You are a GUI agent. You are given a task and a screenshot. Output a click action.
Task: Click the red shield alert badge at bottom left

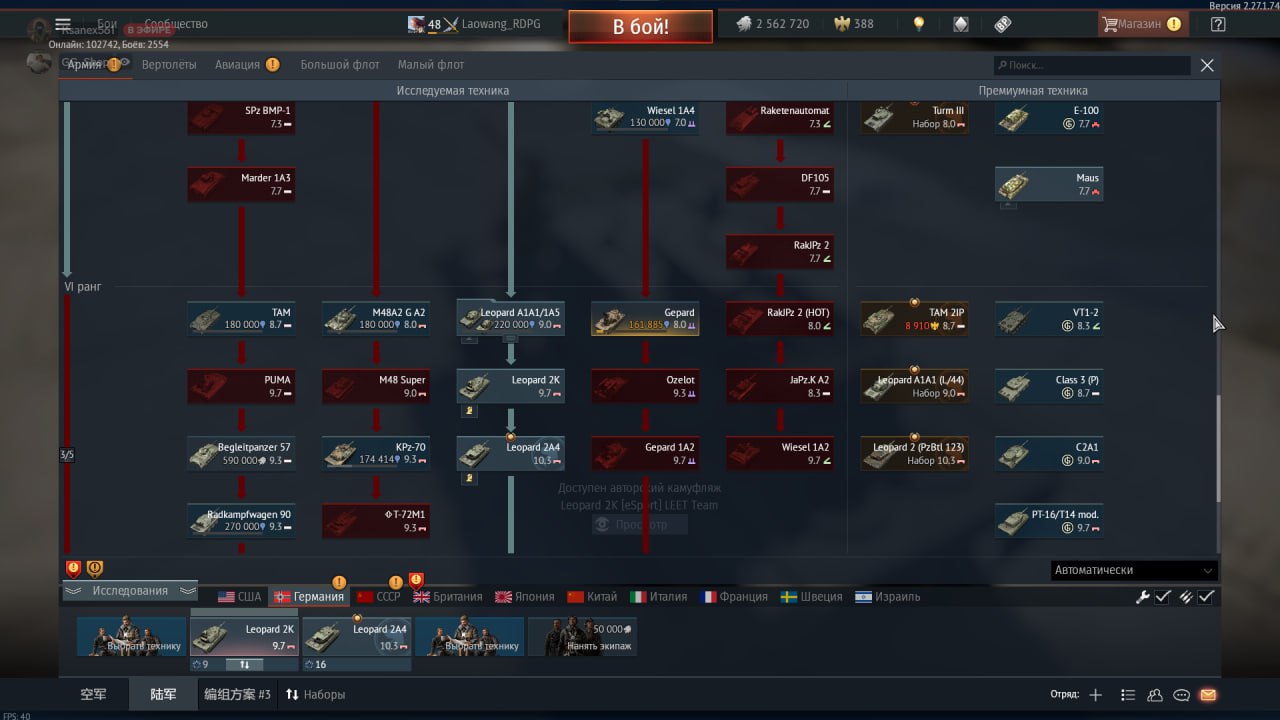pyautogui.click(x=73, y=569)
